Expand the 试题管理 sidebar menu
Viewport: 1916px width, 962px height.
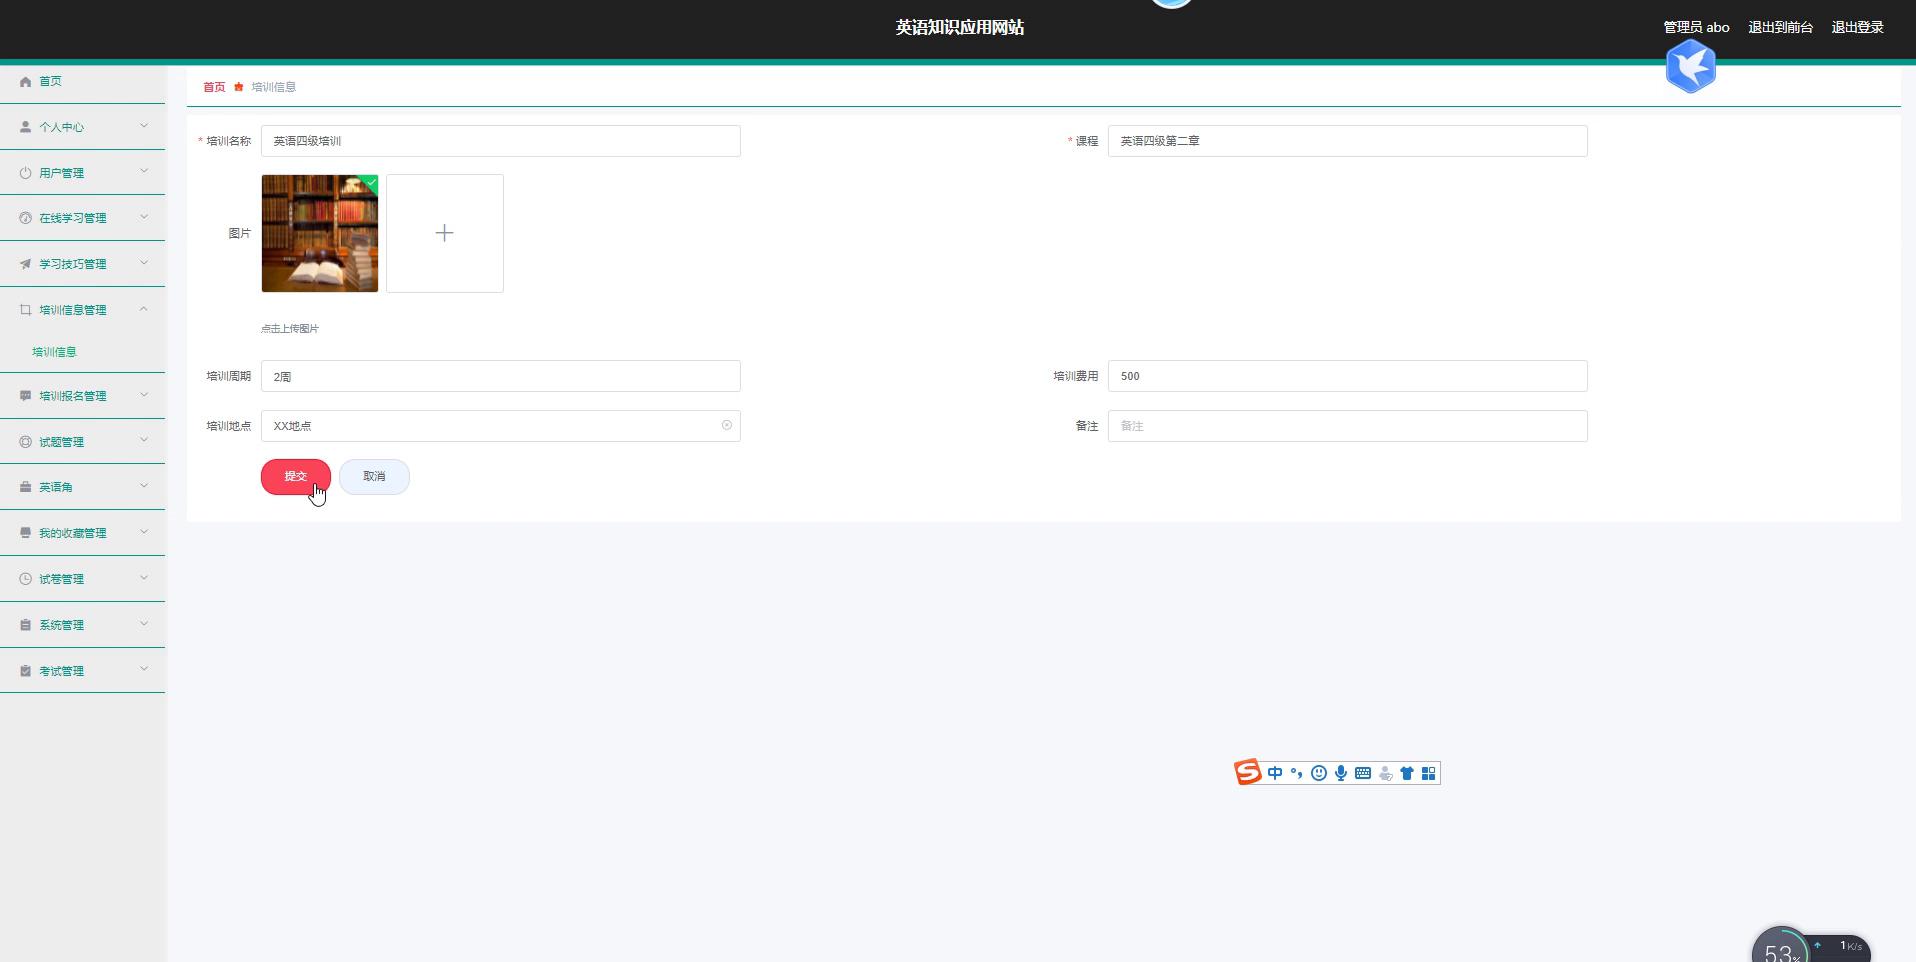coord(82,442)
